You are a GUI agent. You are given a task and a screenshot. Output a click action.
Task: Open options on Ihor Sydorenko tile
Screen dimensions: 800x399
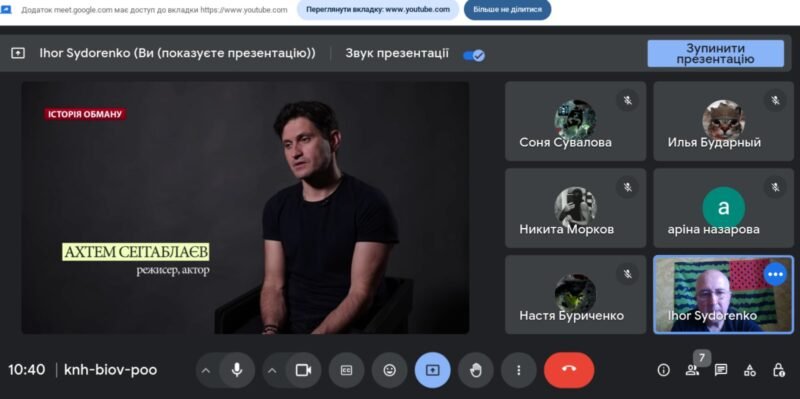[x=775, y=275]
